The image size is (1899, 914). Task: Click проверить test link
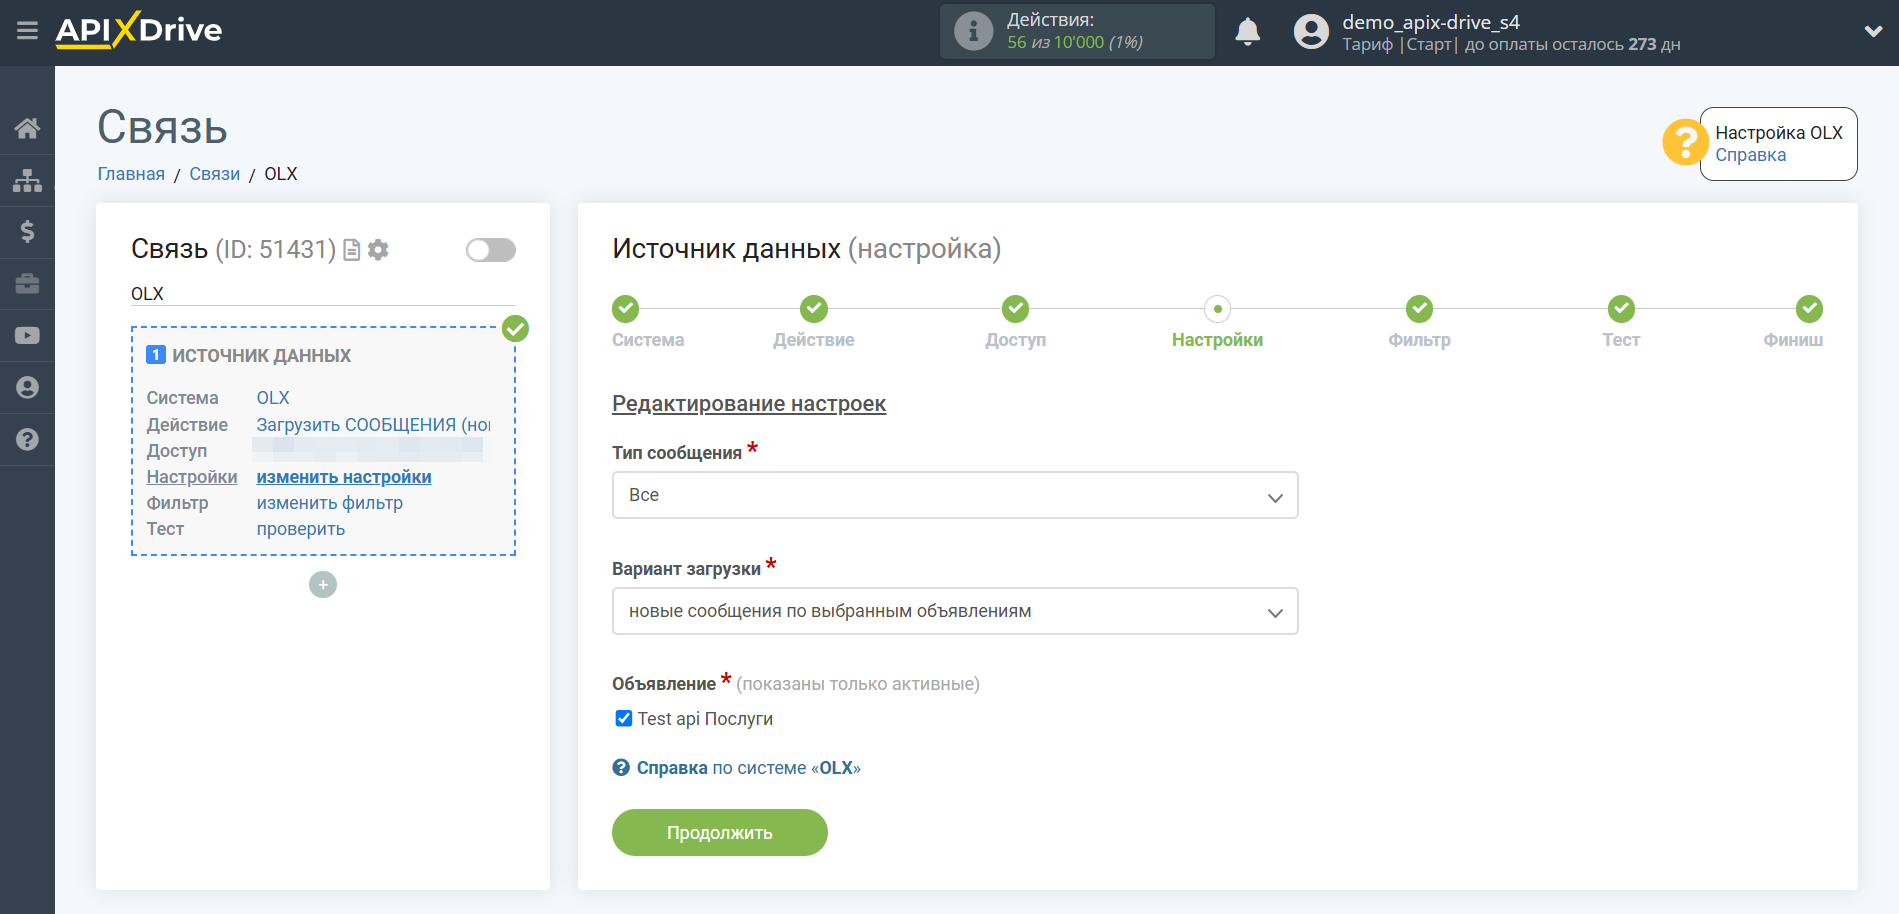(x=301, y=529)
